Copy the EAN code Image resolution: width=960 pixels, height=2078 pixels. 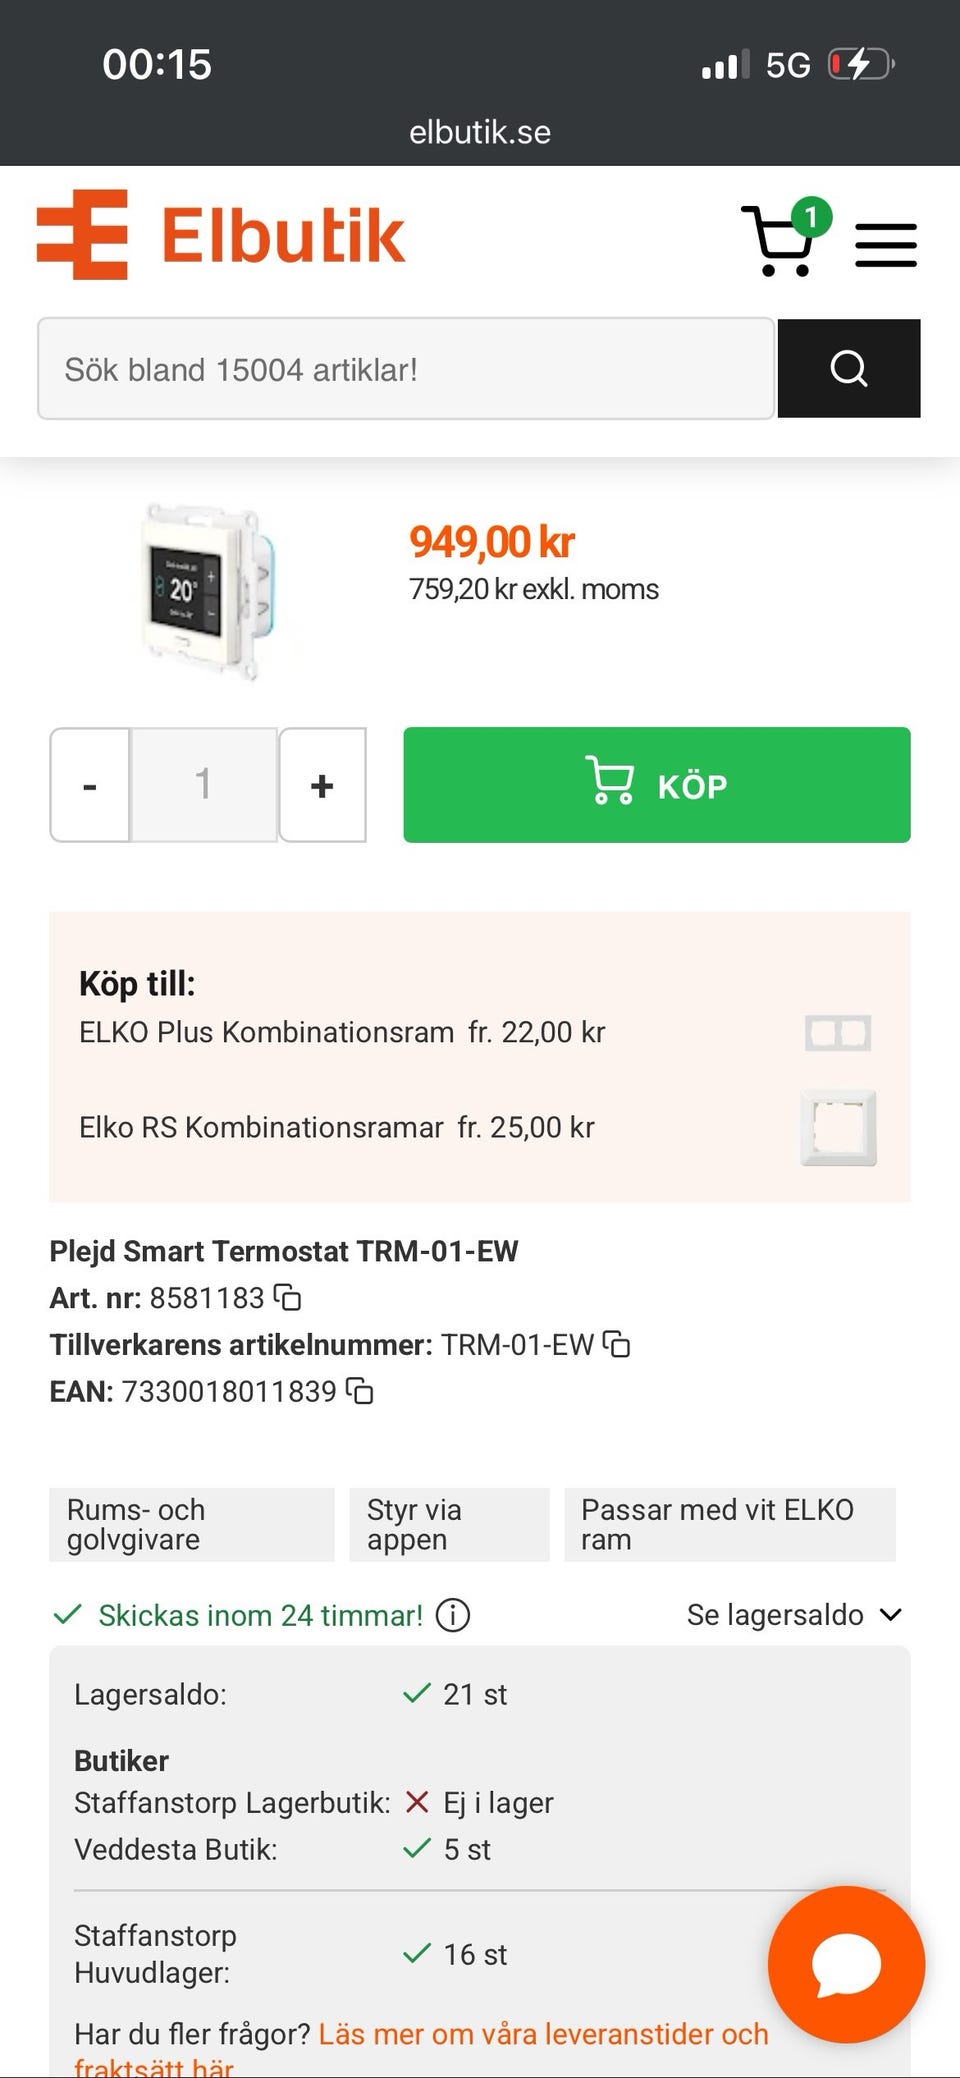pyautogui.click(x=360, y=1391)
